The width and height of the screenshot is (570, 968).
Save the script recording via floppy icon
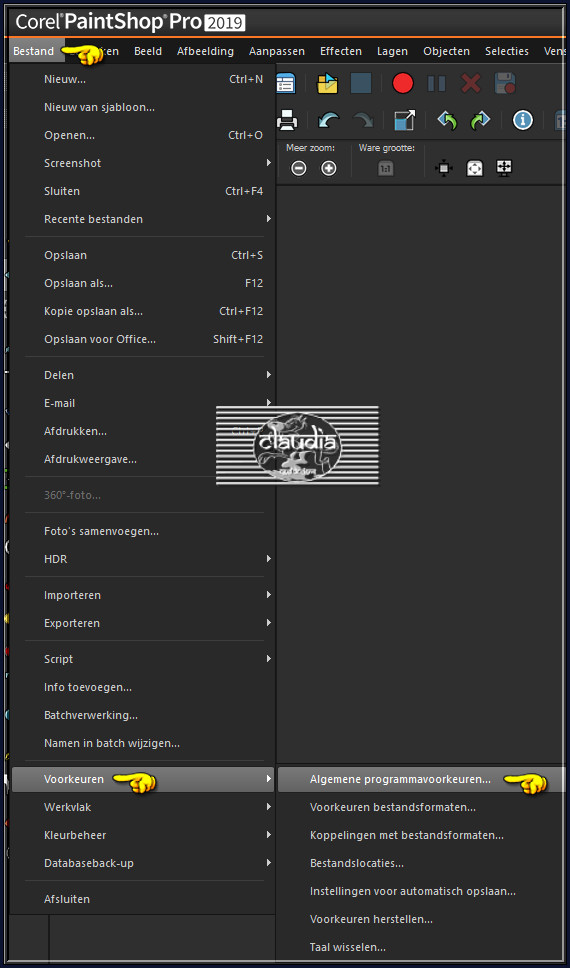(x=505, y=83)
